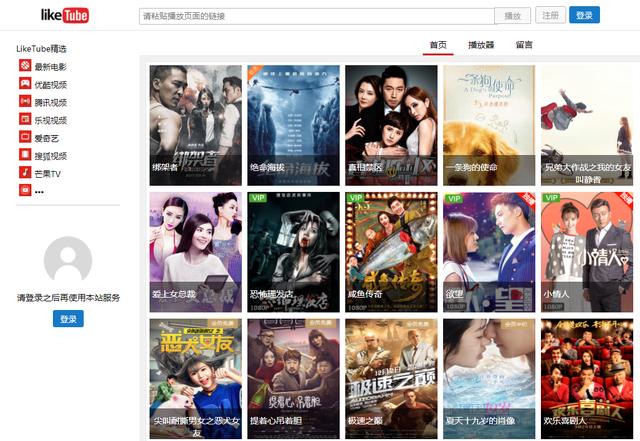Open the 绑架者 movie poster
The height and width of the screenshot is (441, 640).
coord(196,125)
